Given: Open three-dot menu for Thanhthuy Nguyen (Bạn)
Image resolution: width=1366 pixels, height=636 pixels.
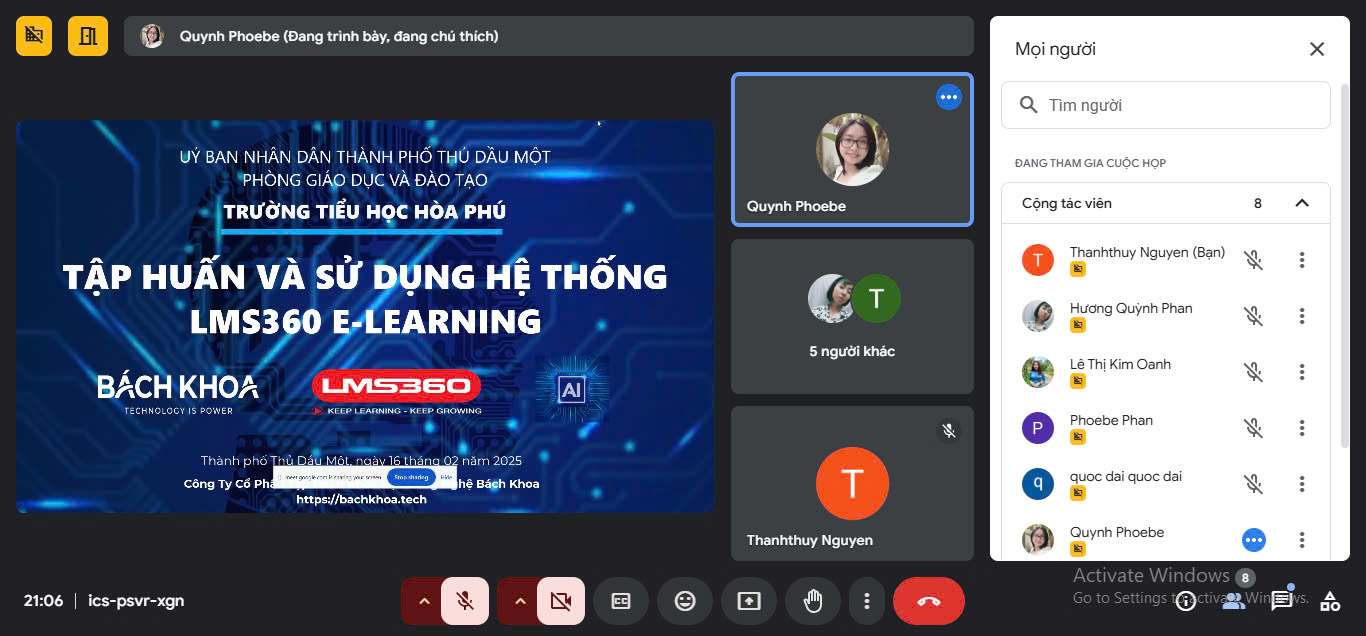Looking at the screenshot, I should click(x=1302, y=260).
